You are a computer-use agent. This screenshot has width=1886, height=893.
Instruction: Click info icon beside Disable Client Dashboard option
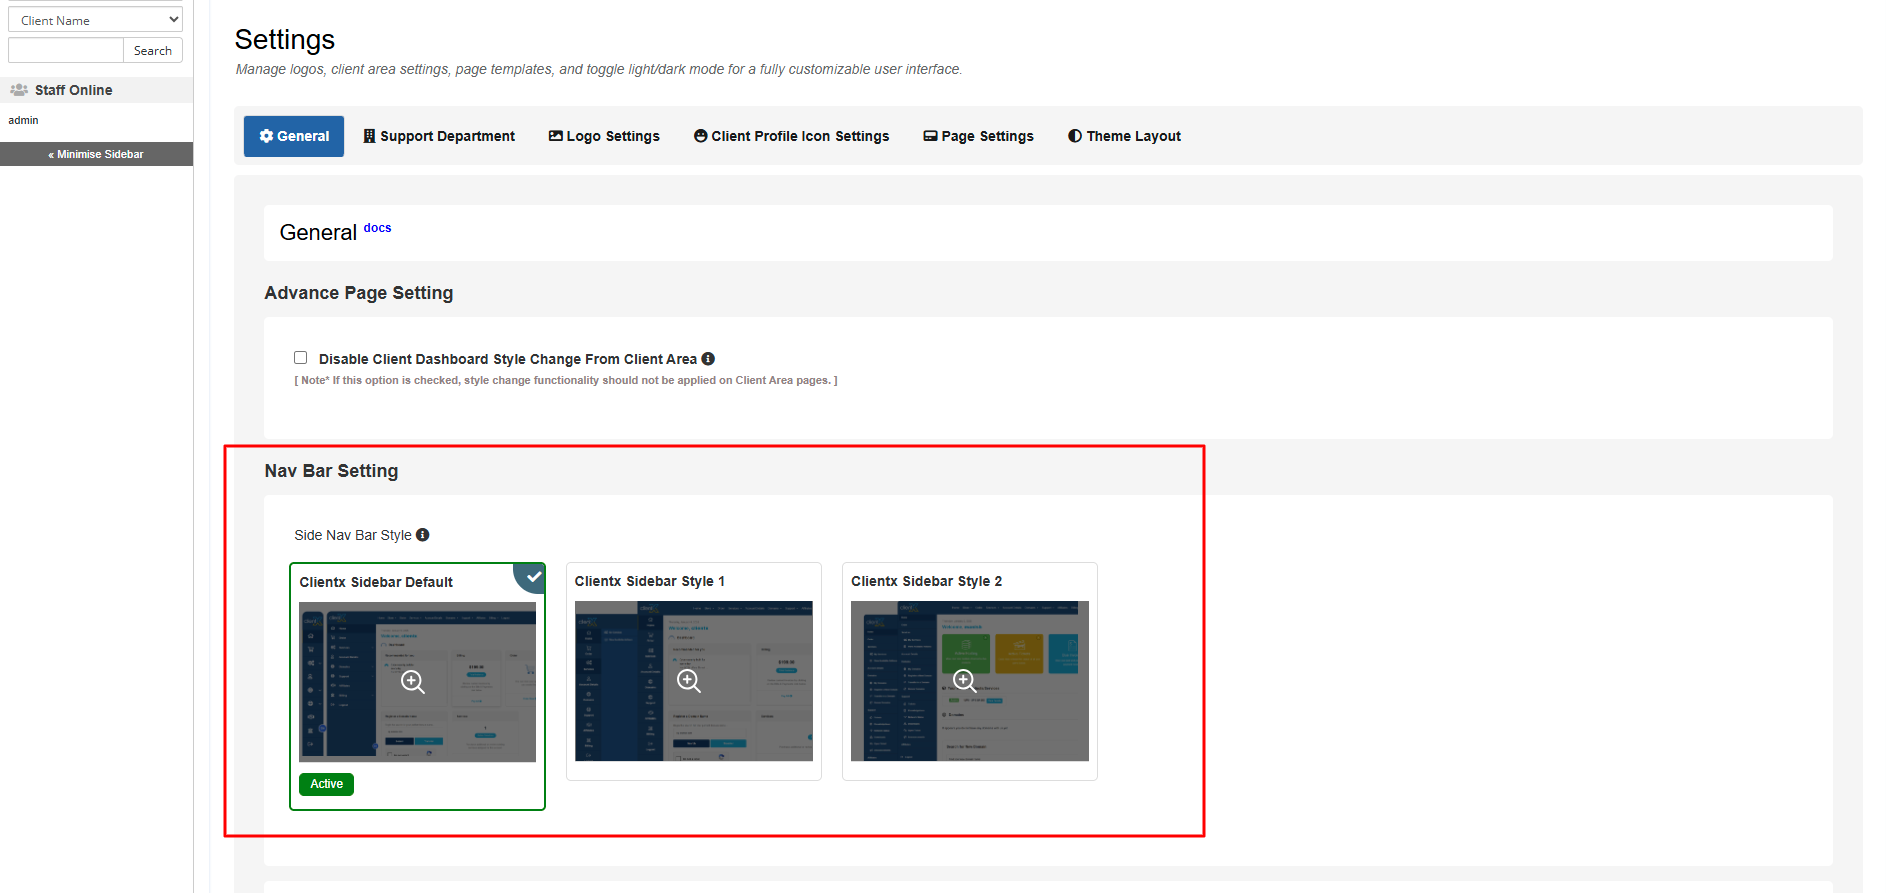[708, 359]
